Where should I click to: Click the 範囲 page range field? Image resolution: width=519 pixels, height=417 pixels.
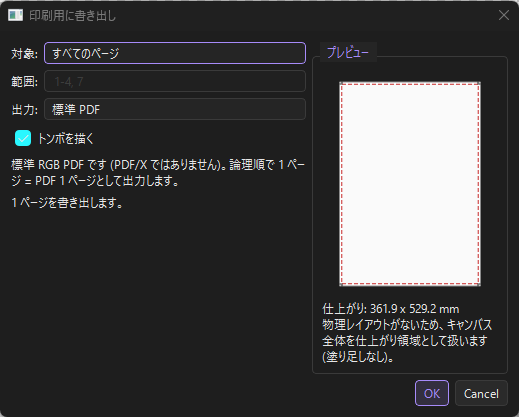coord(175,81)
